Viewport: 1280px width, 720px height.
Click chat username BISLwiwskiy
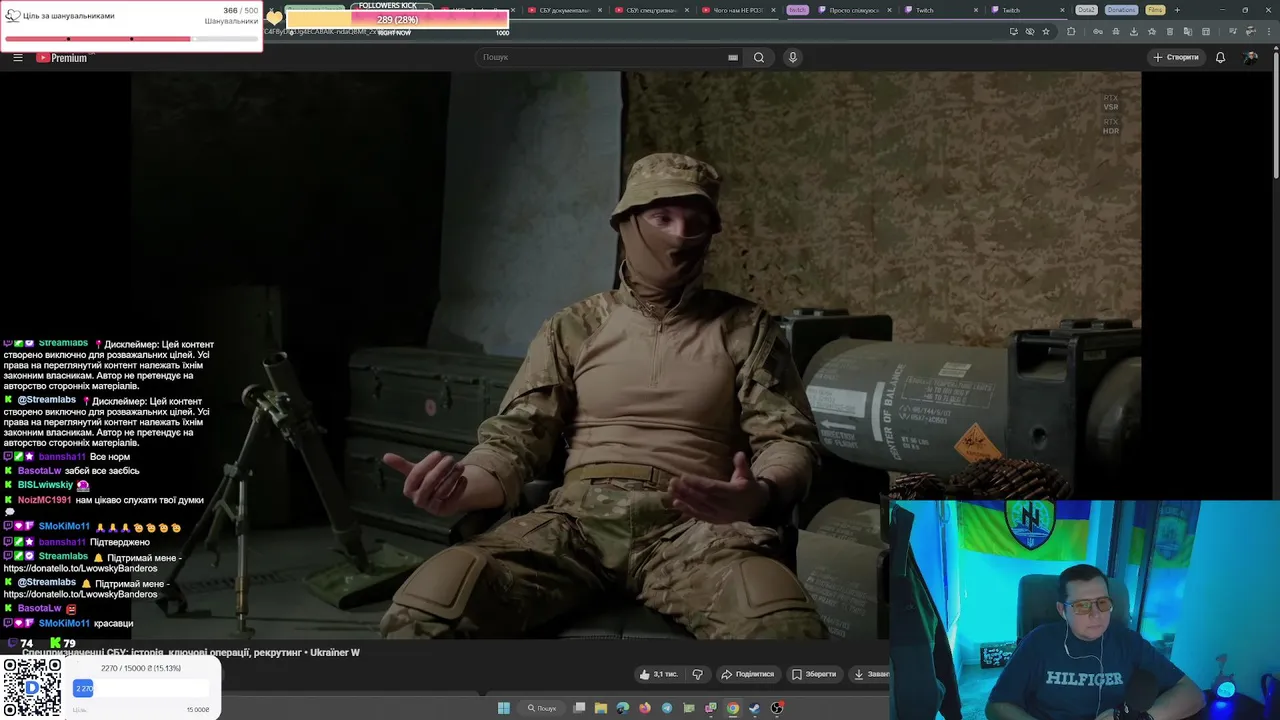45,485
